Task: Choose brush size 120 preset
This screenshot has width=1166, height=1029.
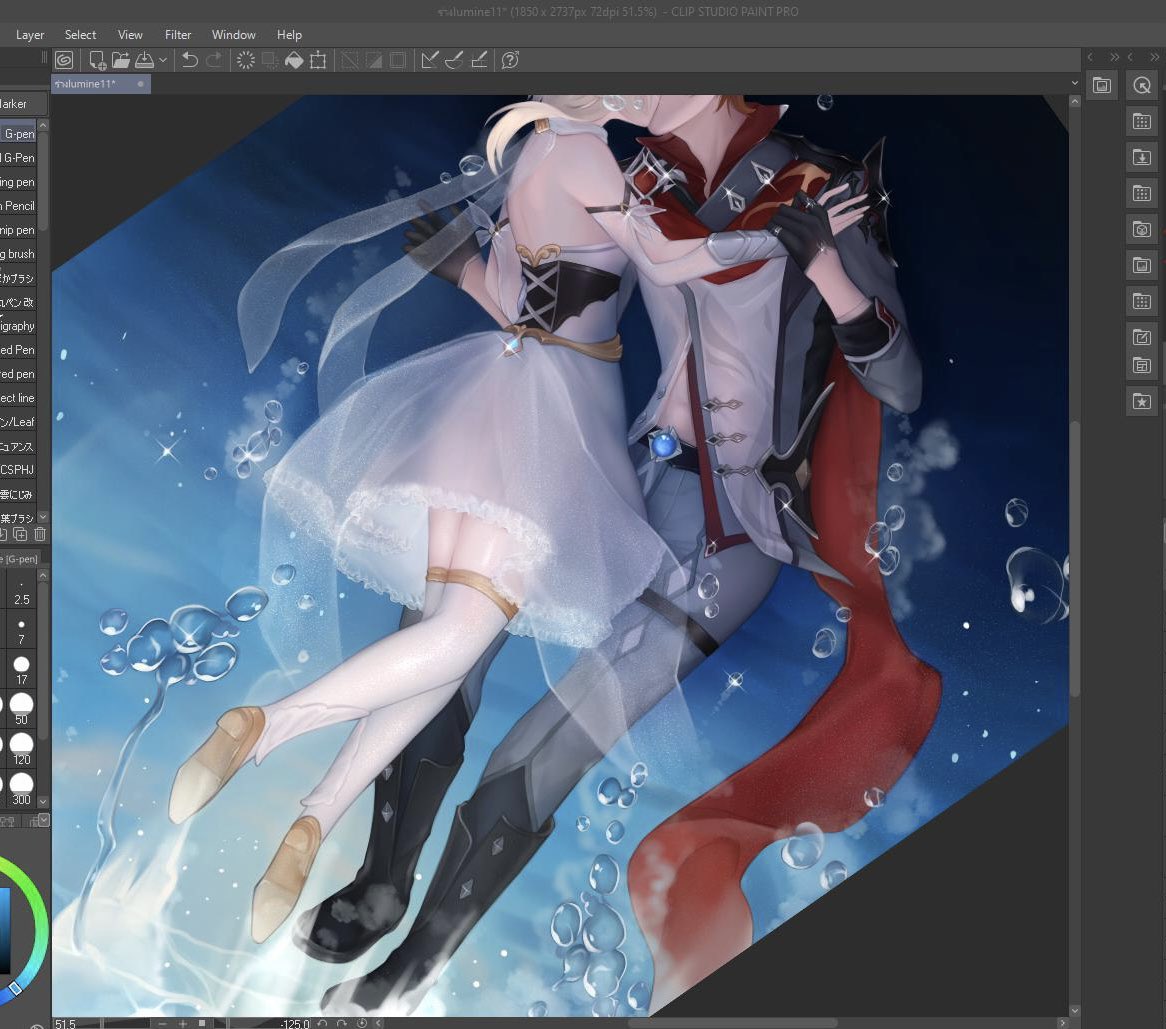Action: pos(22,749)
